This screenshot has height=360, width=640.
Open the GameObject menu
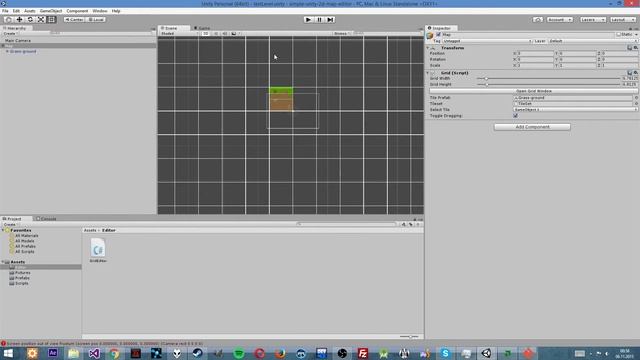(51, 11)
